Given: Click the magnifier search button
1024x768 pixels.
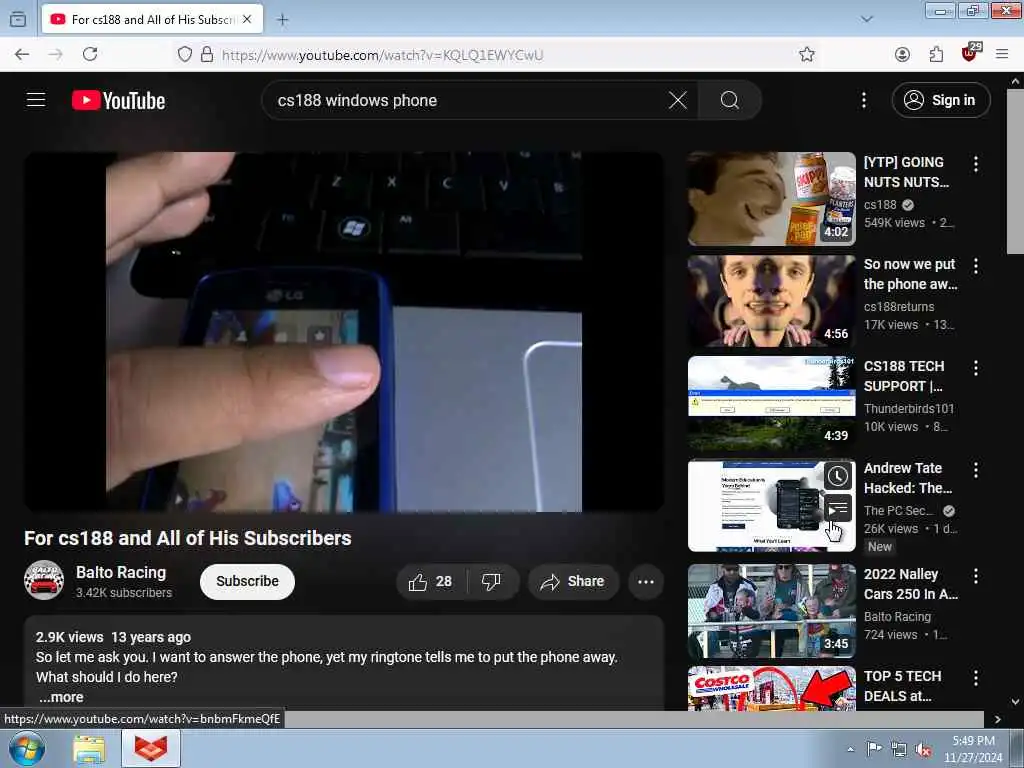Looking at the screenshot, I should click(x=729, y=100).
